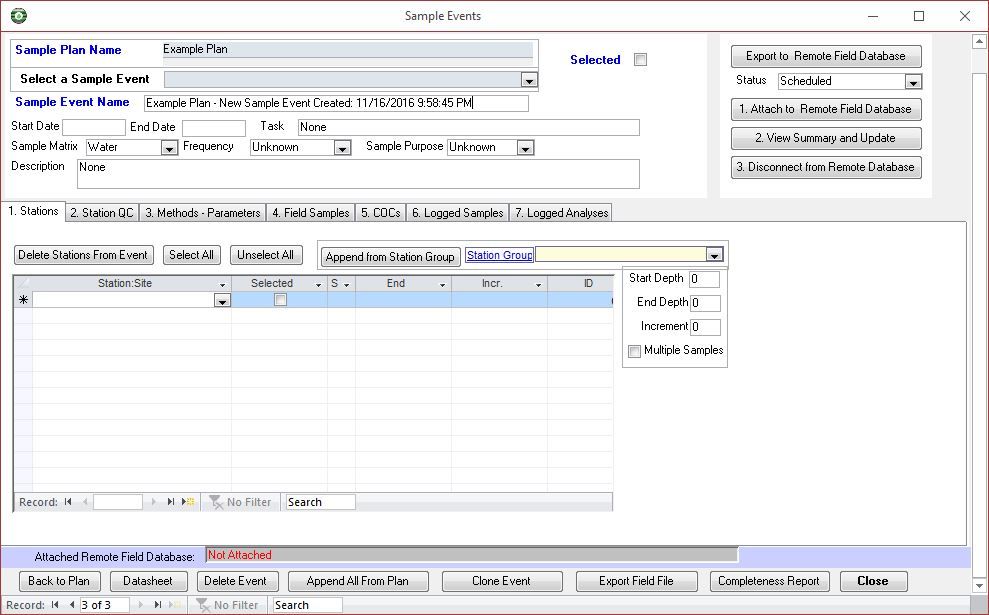Go to the 4. Field Samples tab

[311, 213]
